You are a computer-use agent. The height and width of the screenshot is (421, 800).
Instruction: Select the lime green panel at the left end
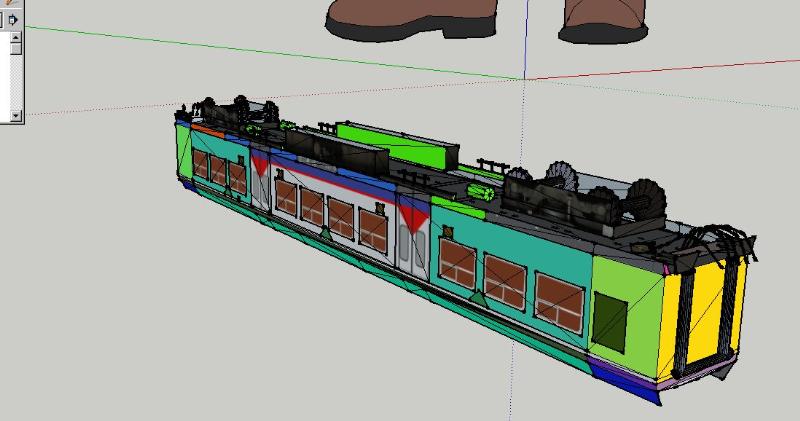pos(181,150)
